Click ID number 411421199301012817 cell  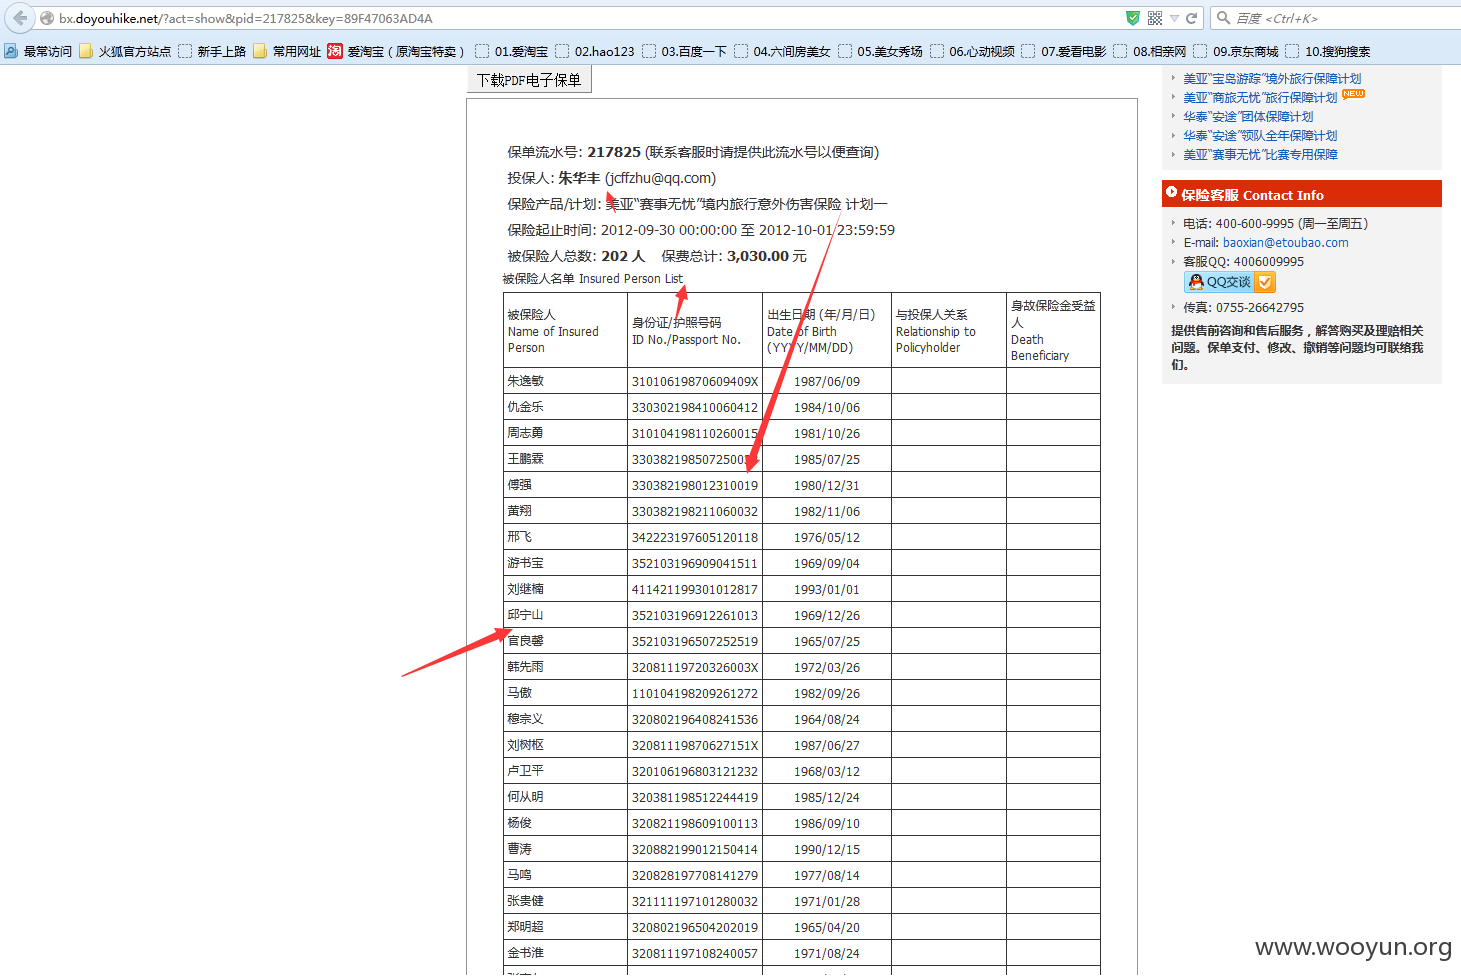pyautogui.click(x=695, y=589)
